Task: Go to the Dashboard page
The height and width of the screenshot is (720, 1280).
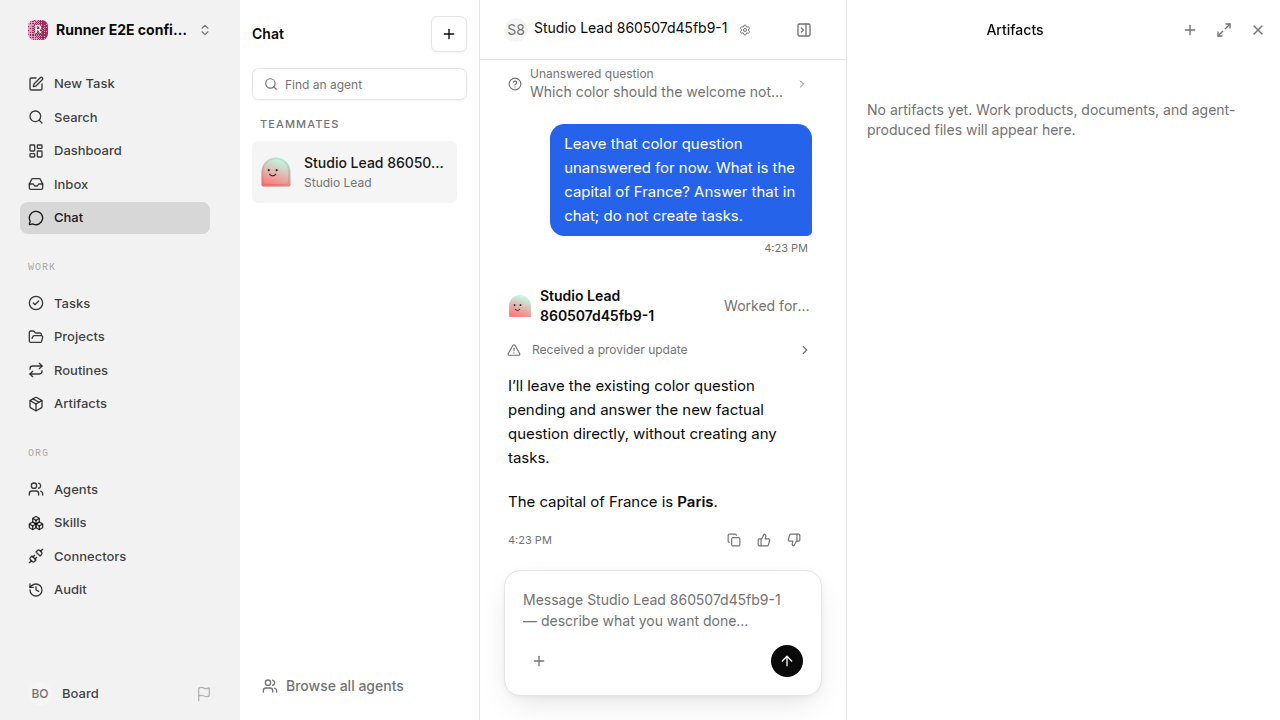Action: click(115, 151)
